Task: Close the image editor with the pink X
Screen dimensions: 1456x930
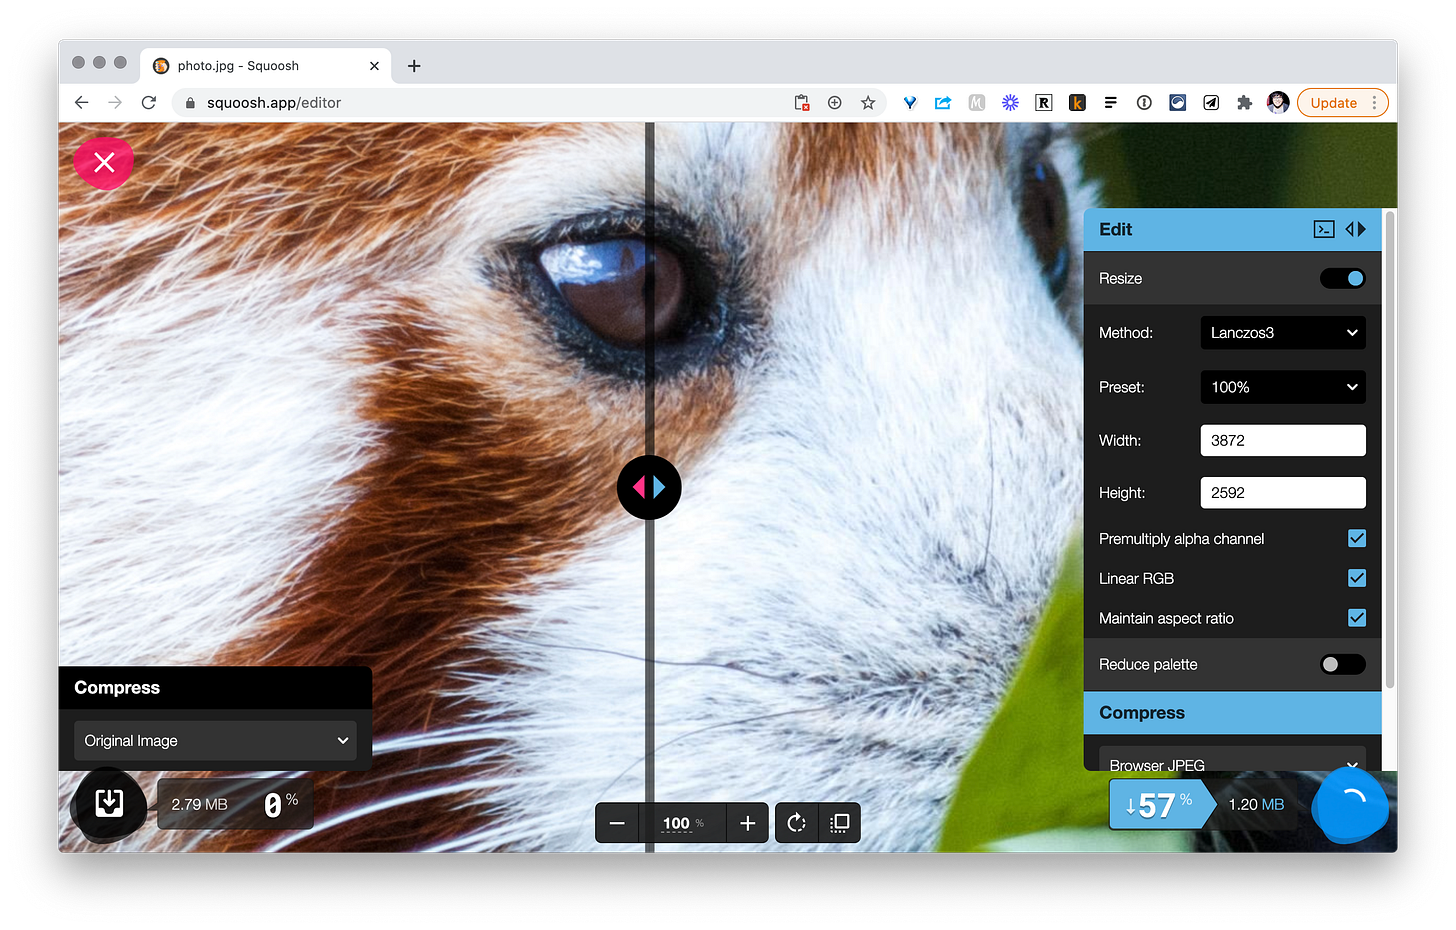Action: [104, 163]
